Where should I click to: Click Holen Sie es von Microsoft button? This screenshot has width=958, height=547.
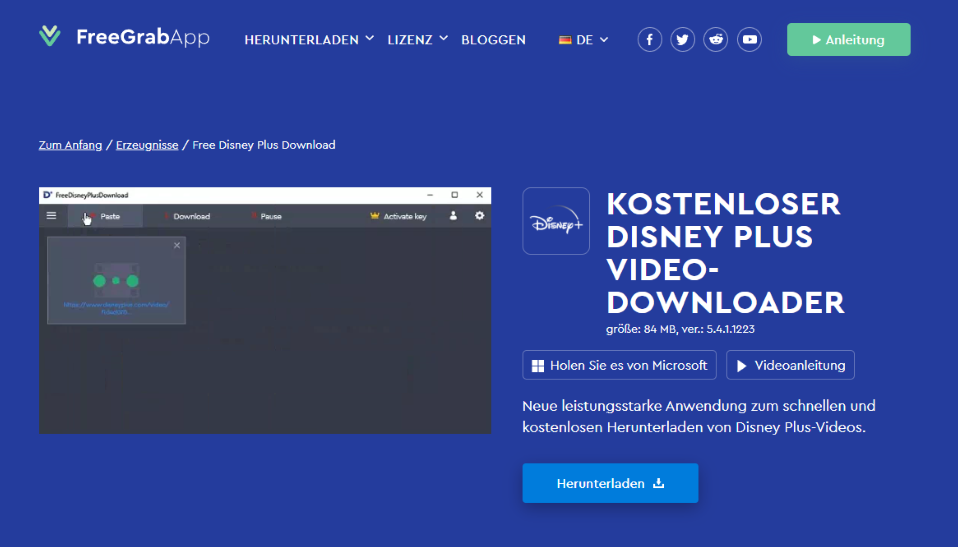pyautogui.click(x=619, y=365)
